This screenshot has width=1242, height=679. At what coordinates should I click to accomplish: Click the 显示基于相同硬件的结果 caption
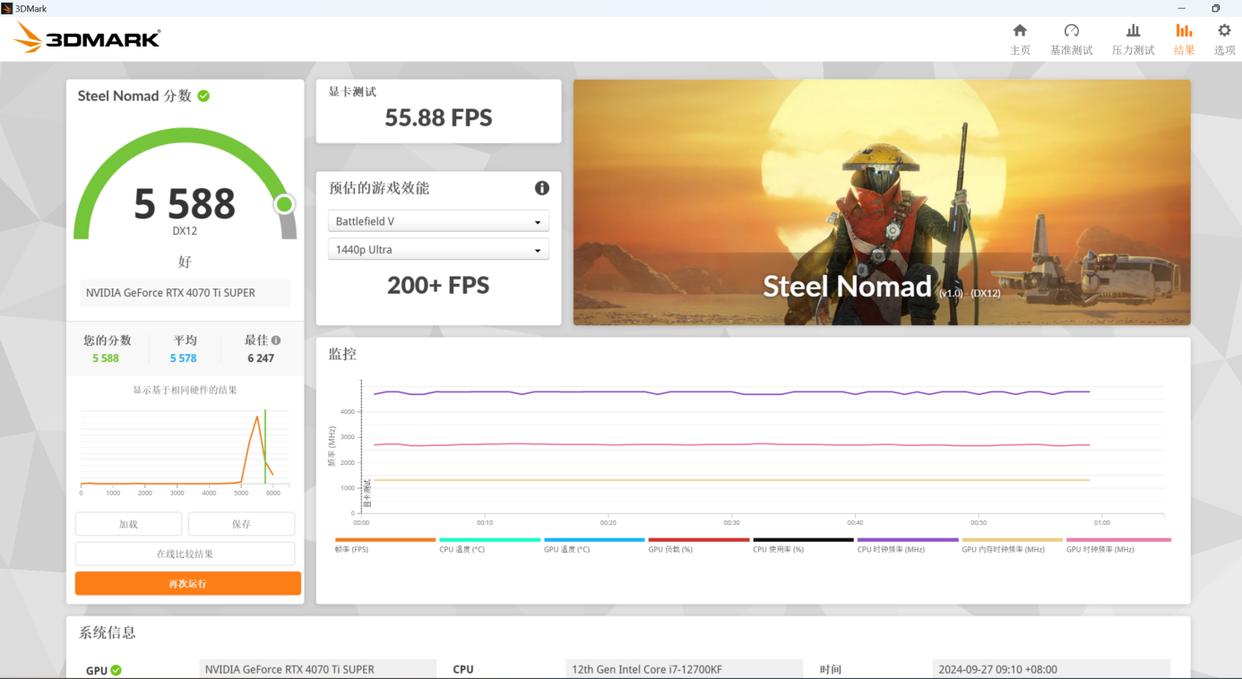pos(185,390)
